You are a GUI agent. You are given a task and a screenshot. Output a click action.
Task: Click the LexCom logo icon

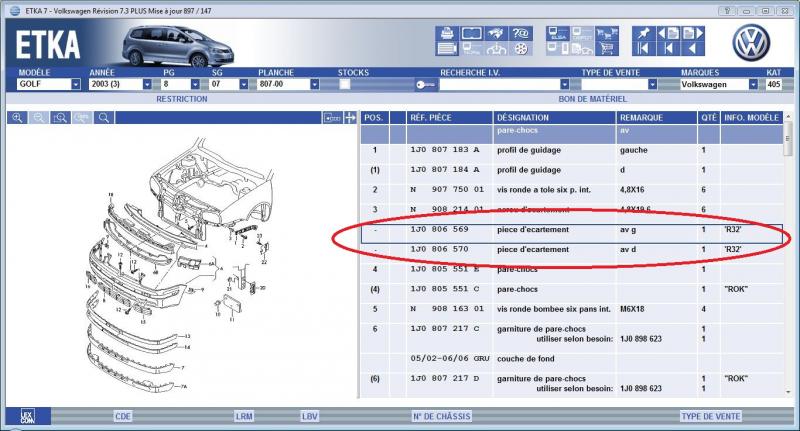28,416
